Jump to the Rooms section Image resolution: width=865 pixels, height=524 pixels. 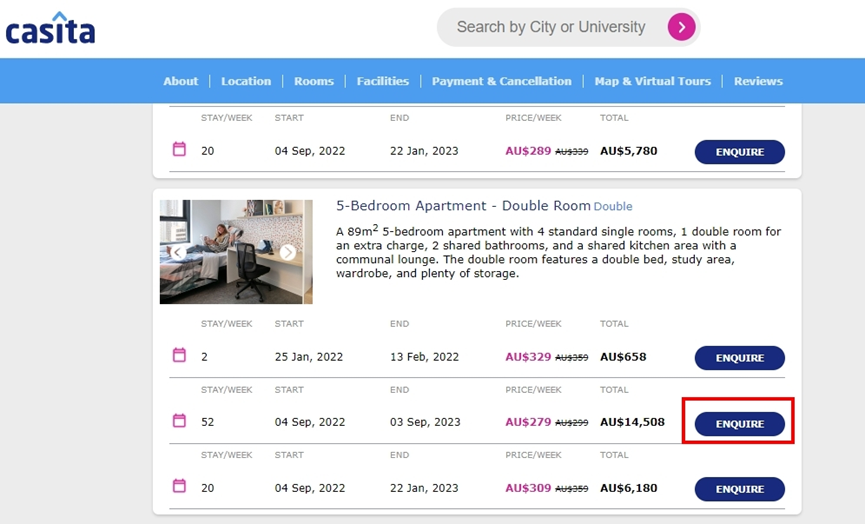(314, 81)
